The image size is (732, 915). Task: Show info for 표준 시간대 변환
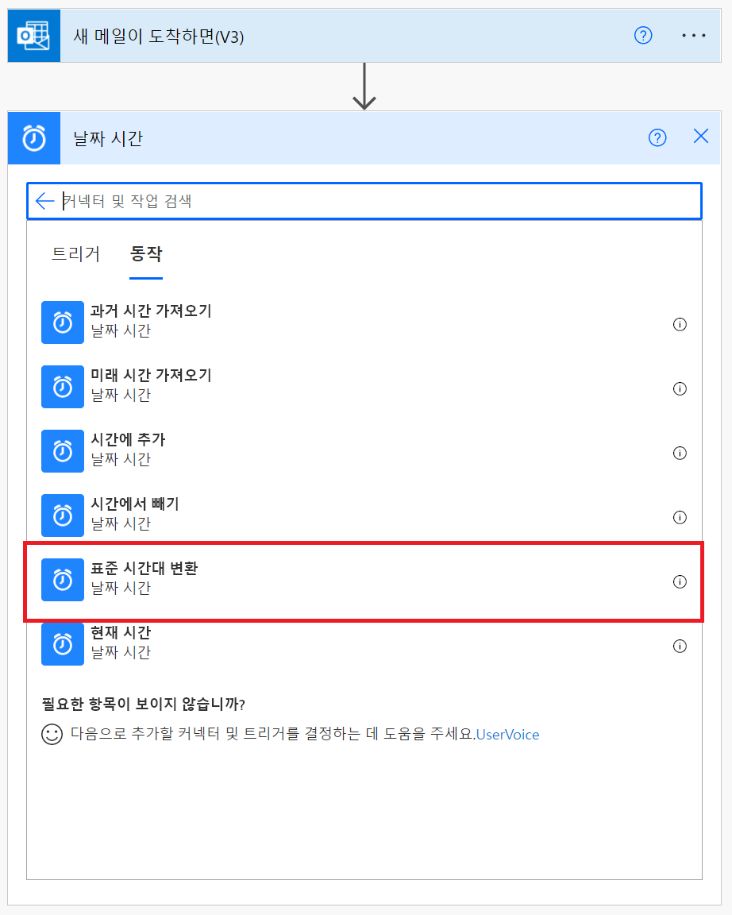(x=679, y=582)
